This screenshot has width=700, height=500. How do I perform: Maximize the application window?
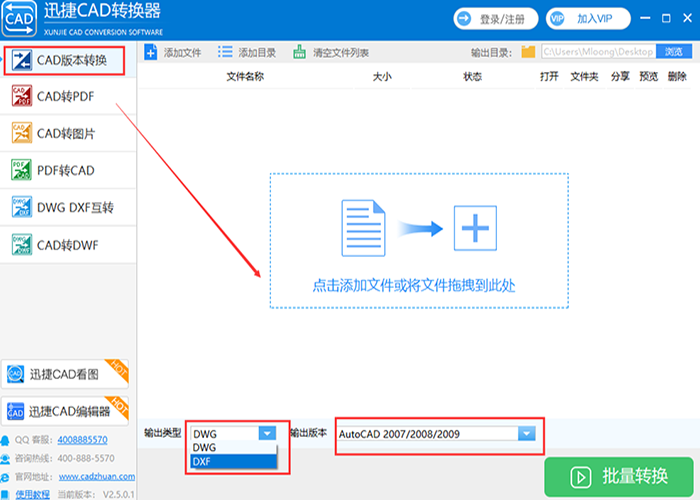666,18
